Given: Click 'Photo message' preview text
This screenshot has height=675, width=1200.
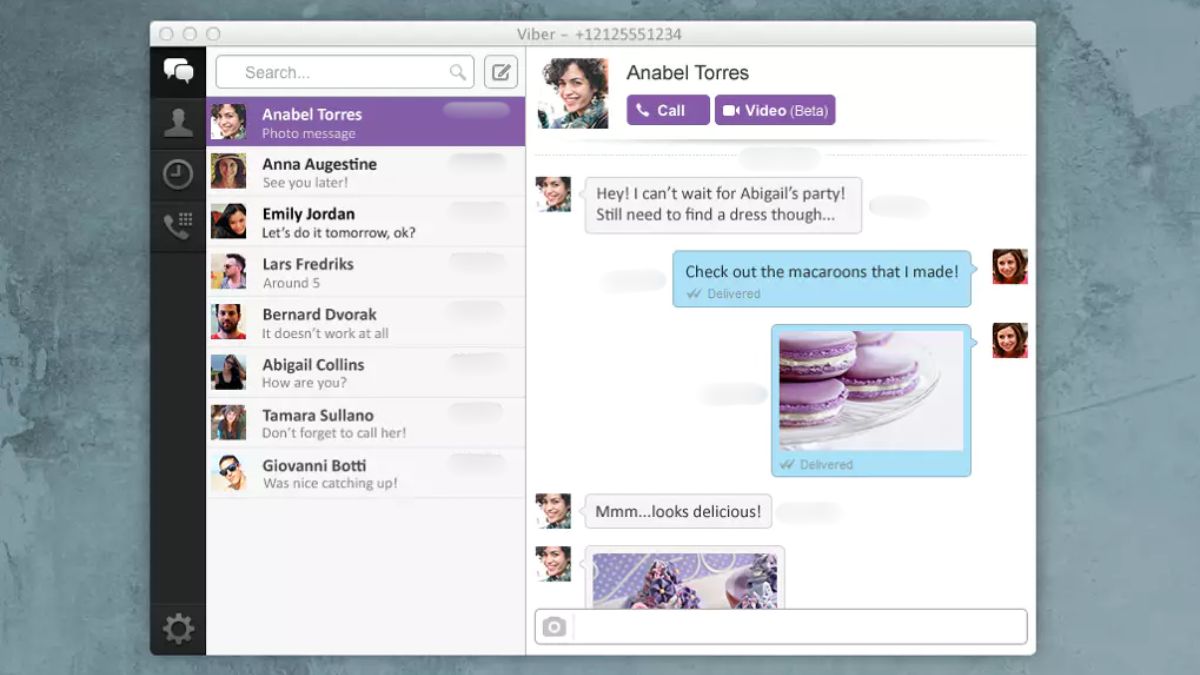Looking at the screenshot, I should click(309, 133).
